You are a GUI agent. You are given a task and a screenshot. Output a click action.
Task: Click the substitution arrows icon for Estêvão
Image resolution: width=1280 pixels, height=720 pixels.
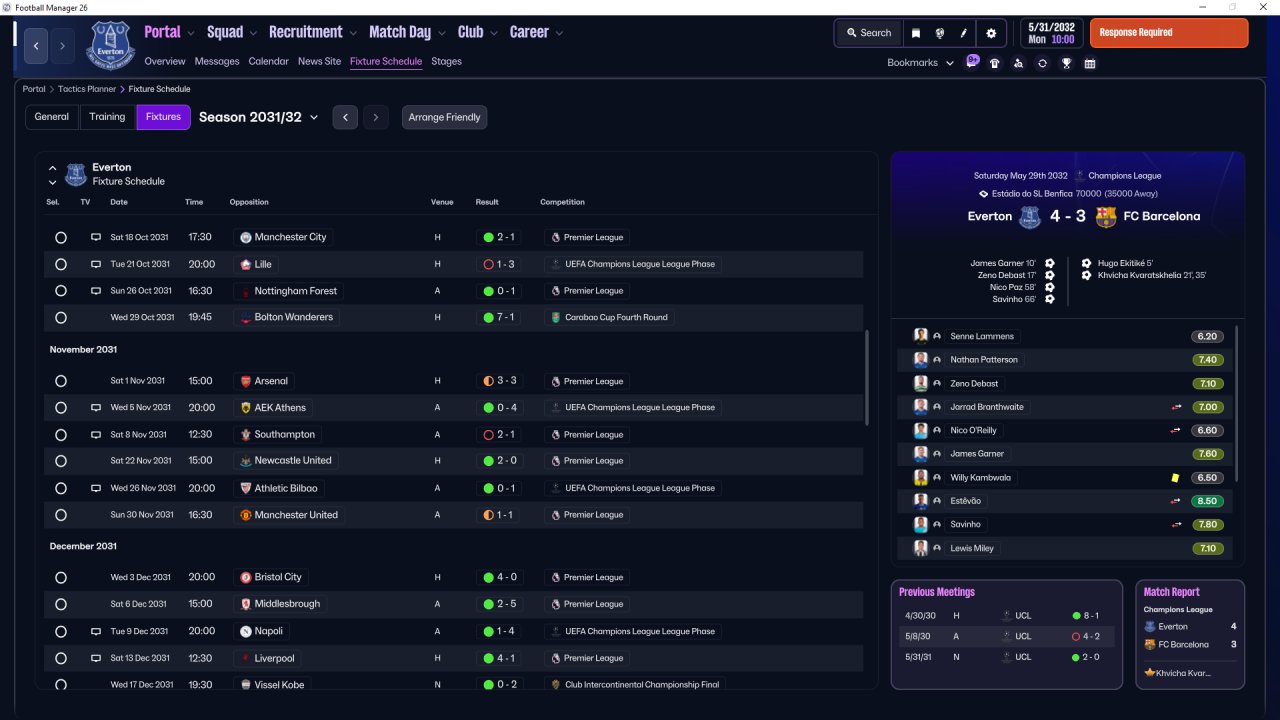(x=1177, y=501)
